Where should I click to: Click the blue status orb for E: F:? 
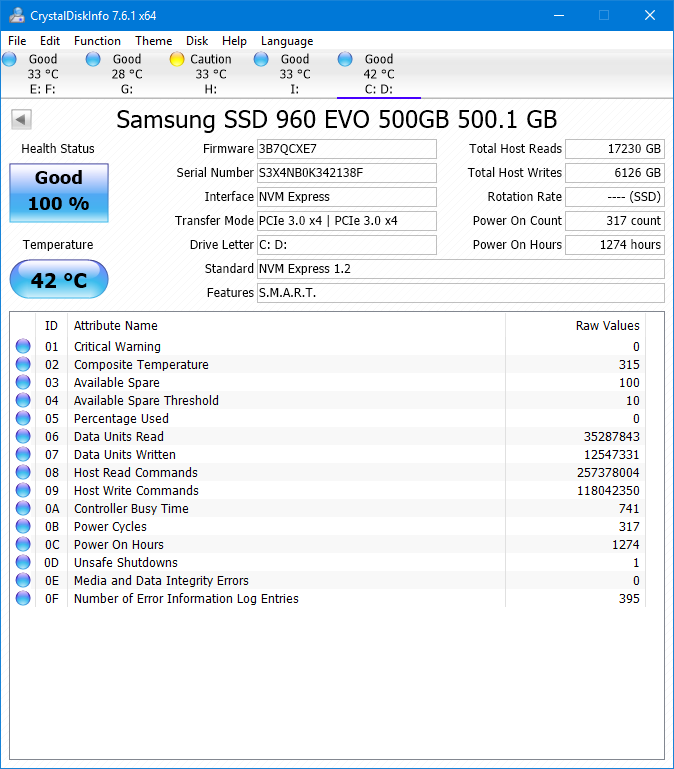tap(9, 59)
